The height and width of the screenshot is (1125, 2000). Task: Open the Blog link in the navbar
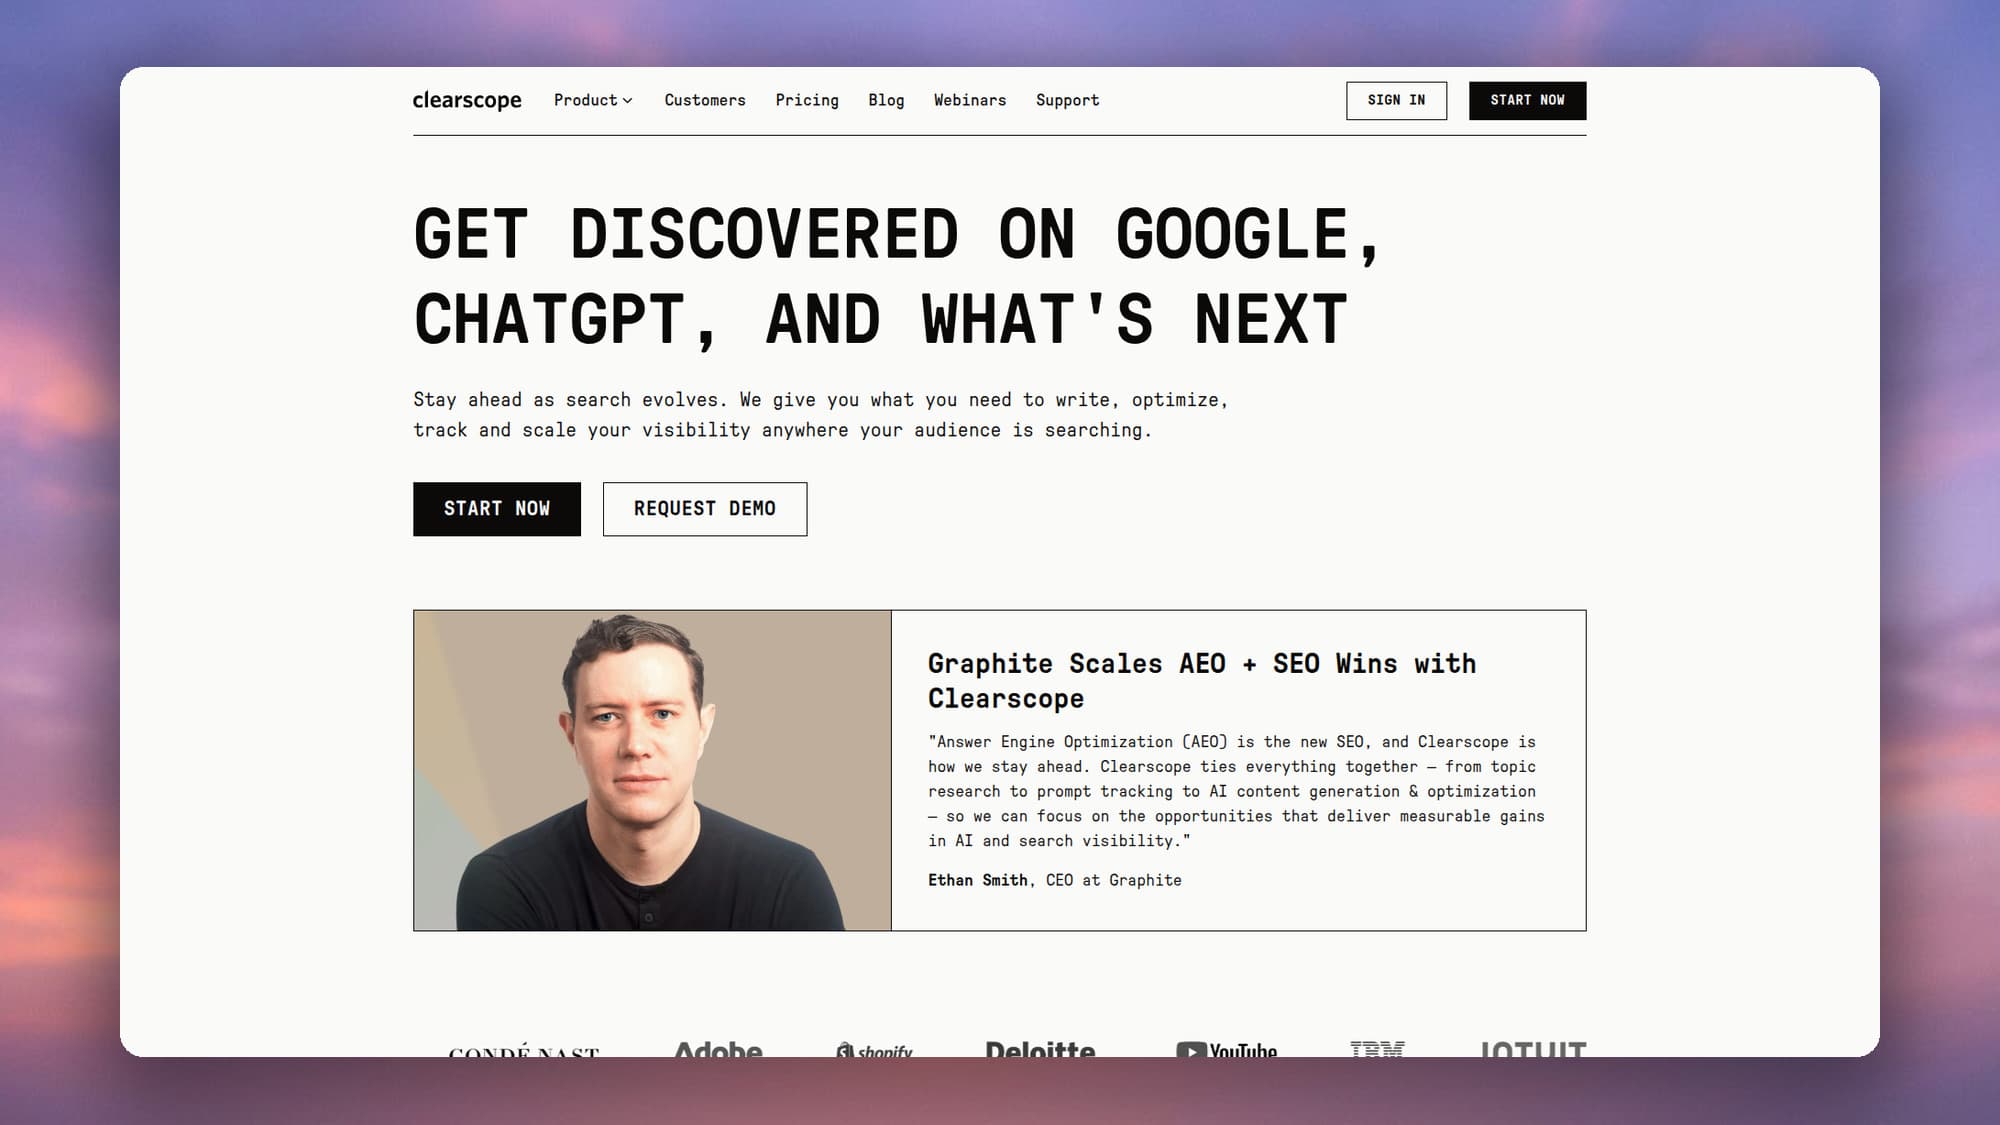pos(886,100)
